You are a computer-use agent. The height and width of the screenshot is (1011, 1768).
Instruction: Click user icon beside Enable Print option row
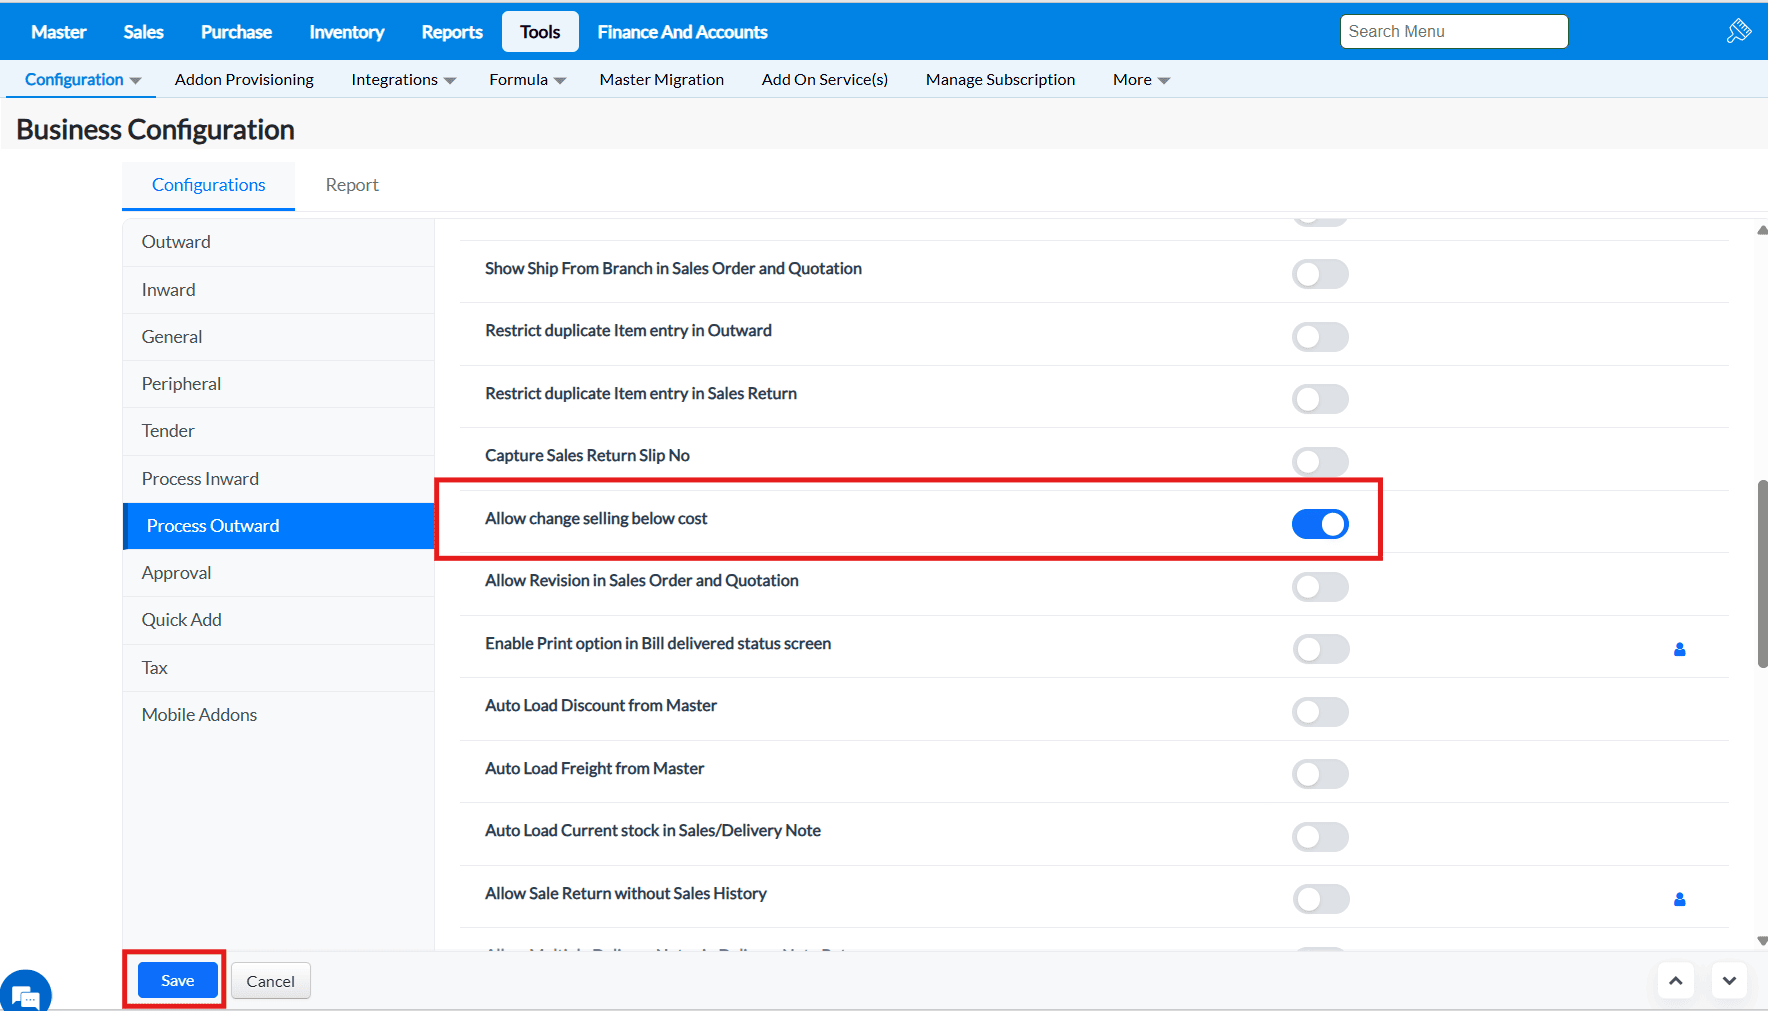[x=1679, y=650]
